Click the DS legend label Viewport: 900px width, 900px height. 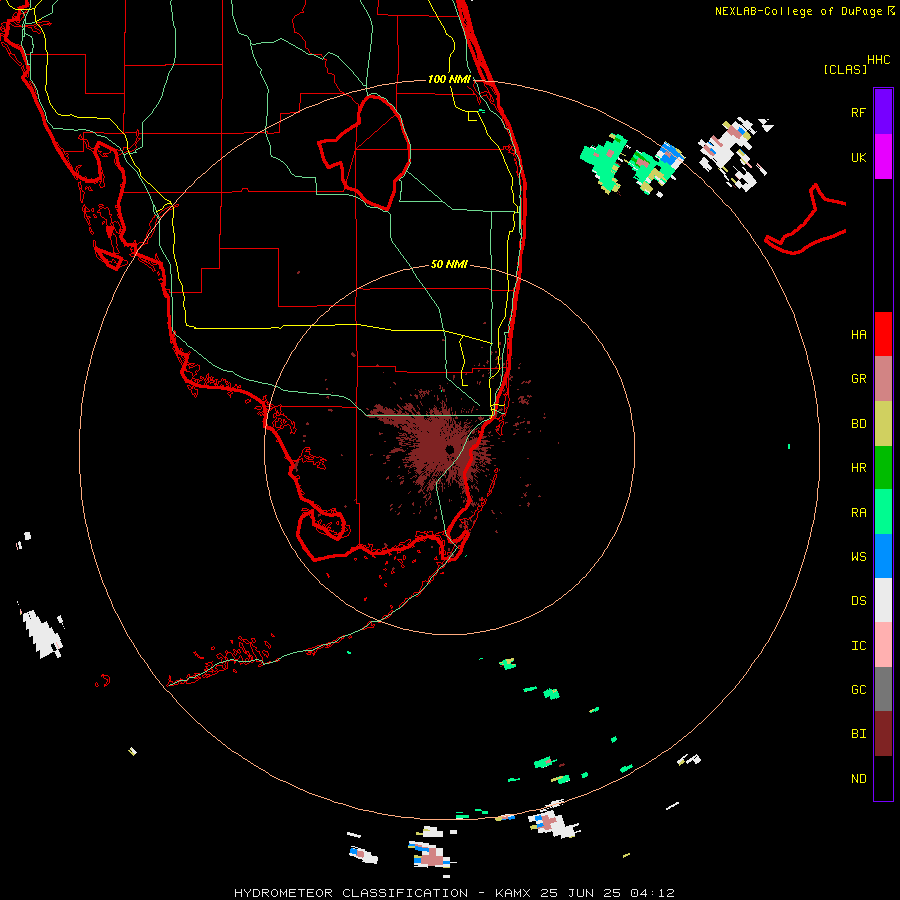[x=858, y=601]
